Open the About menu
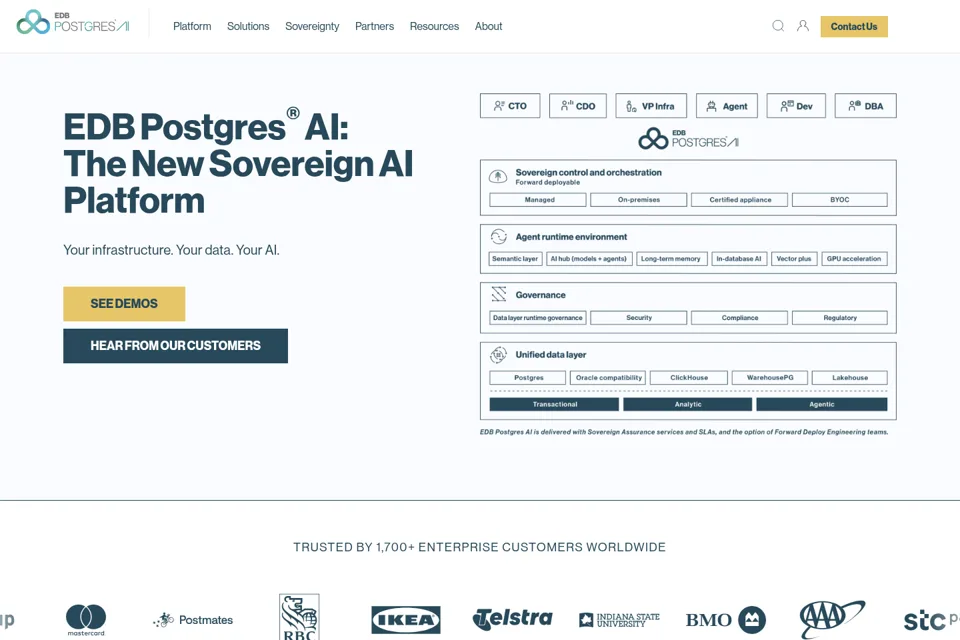 [489, 26]
